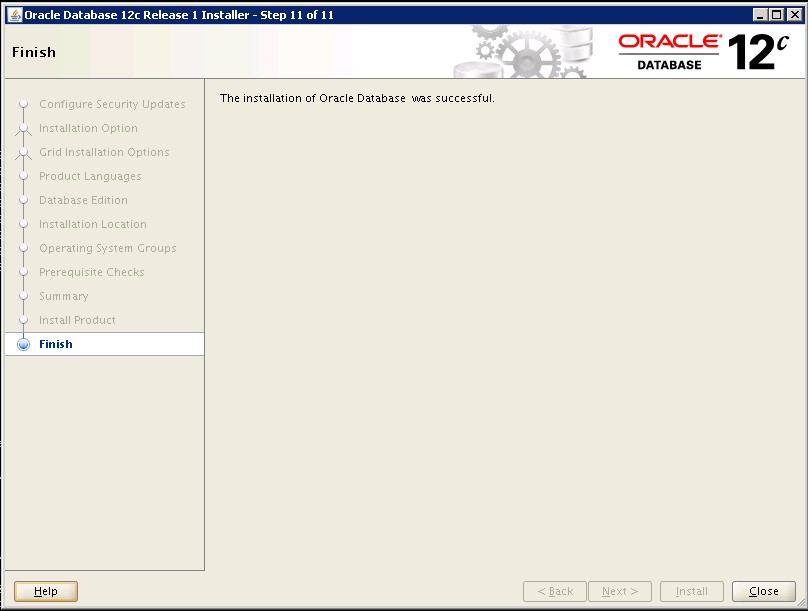
Task: Maximize the installer window
Action: click(777, 15)
